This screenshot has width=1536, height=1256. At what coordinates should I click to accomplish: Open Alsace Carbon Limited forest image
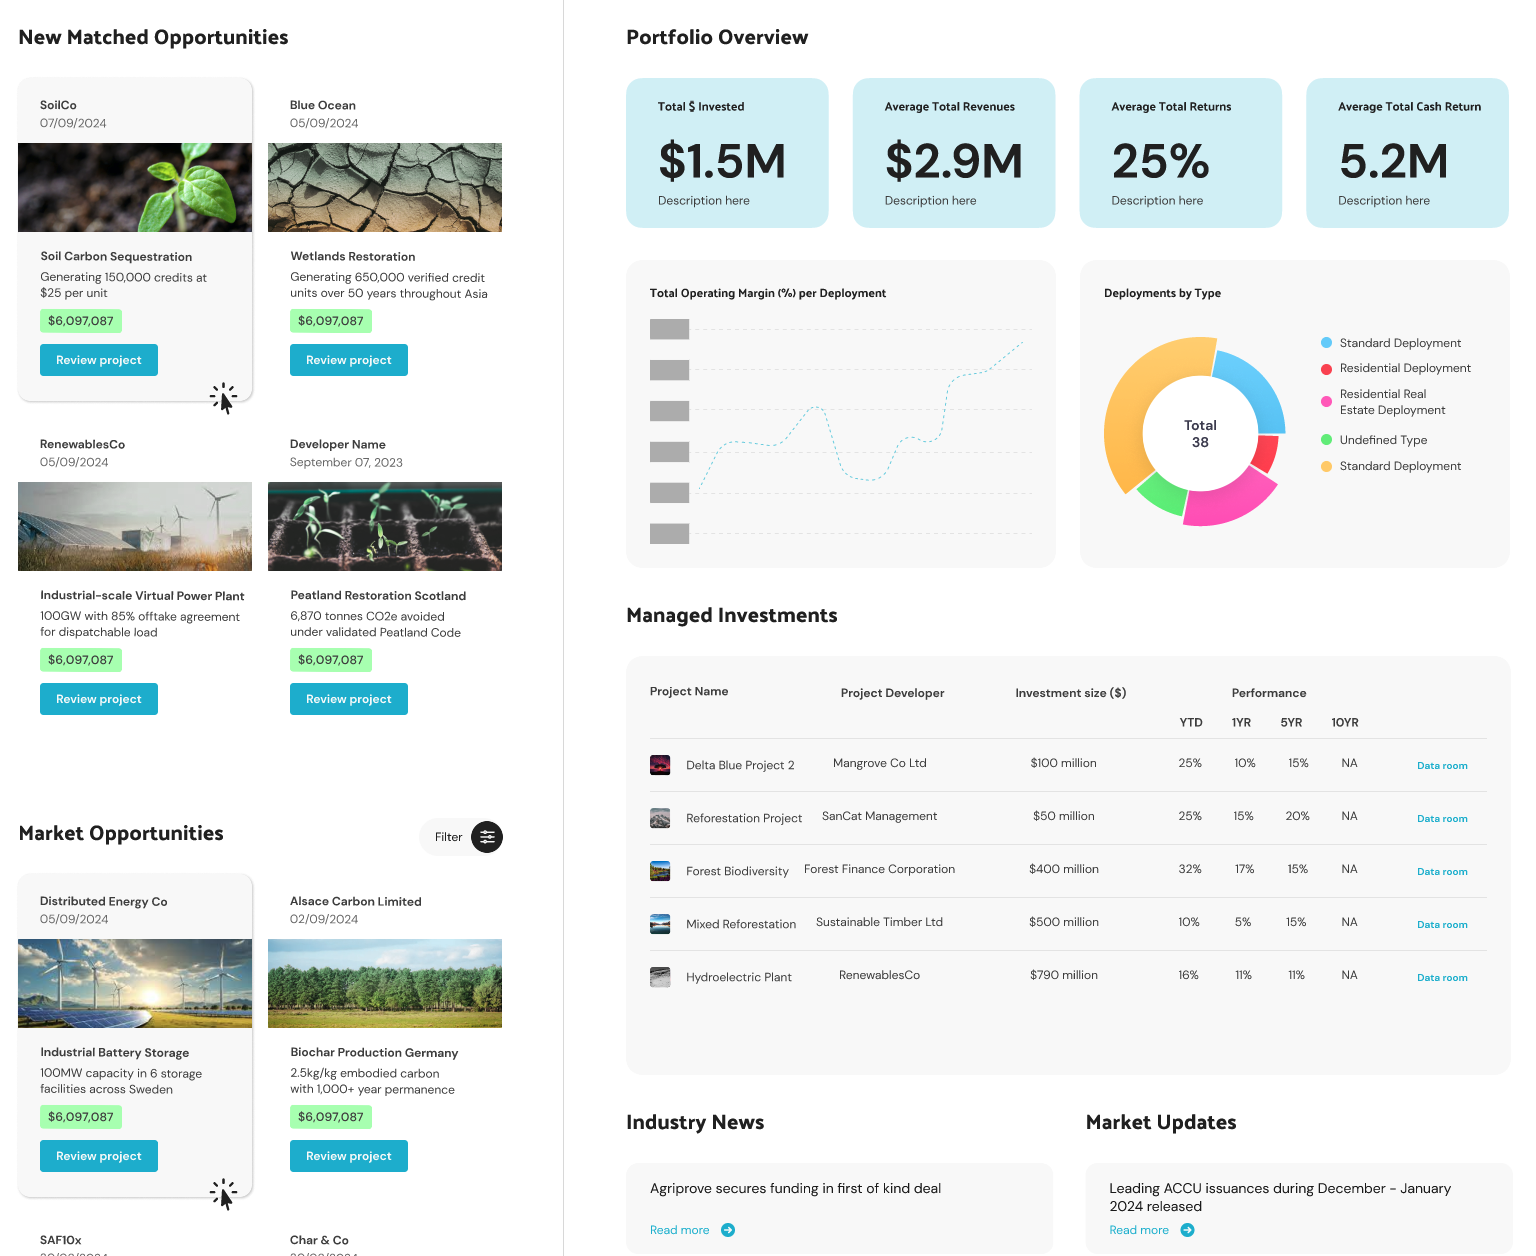(x=385, y=983)
